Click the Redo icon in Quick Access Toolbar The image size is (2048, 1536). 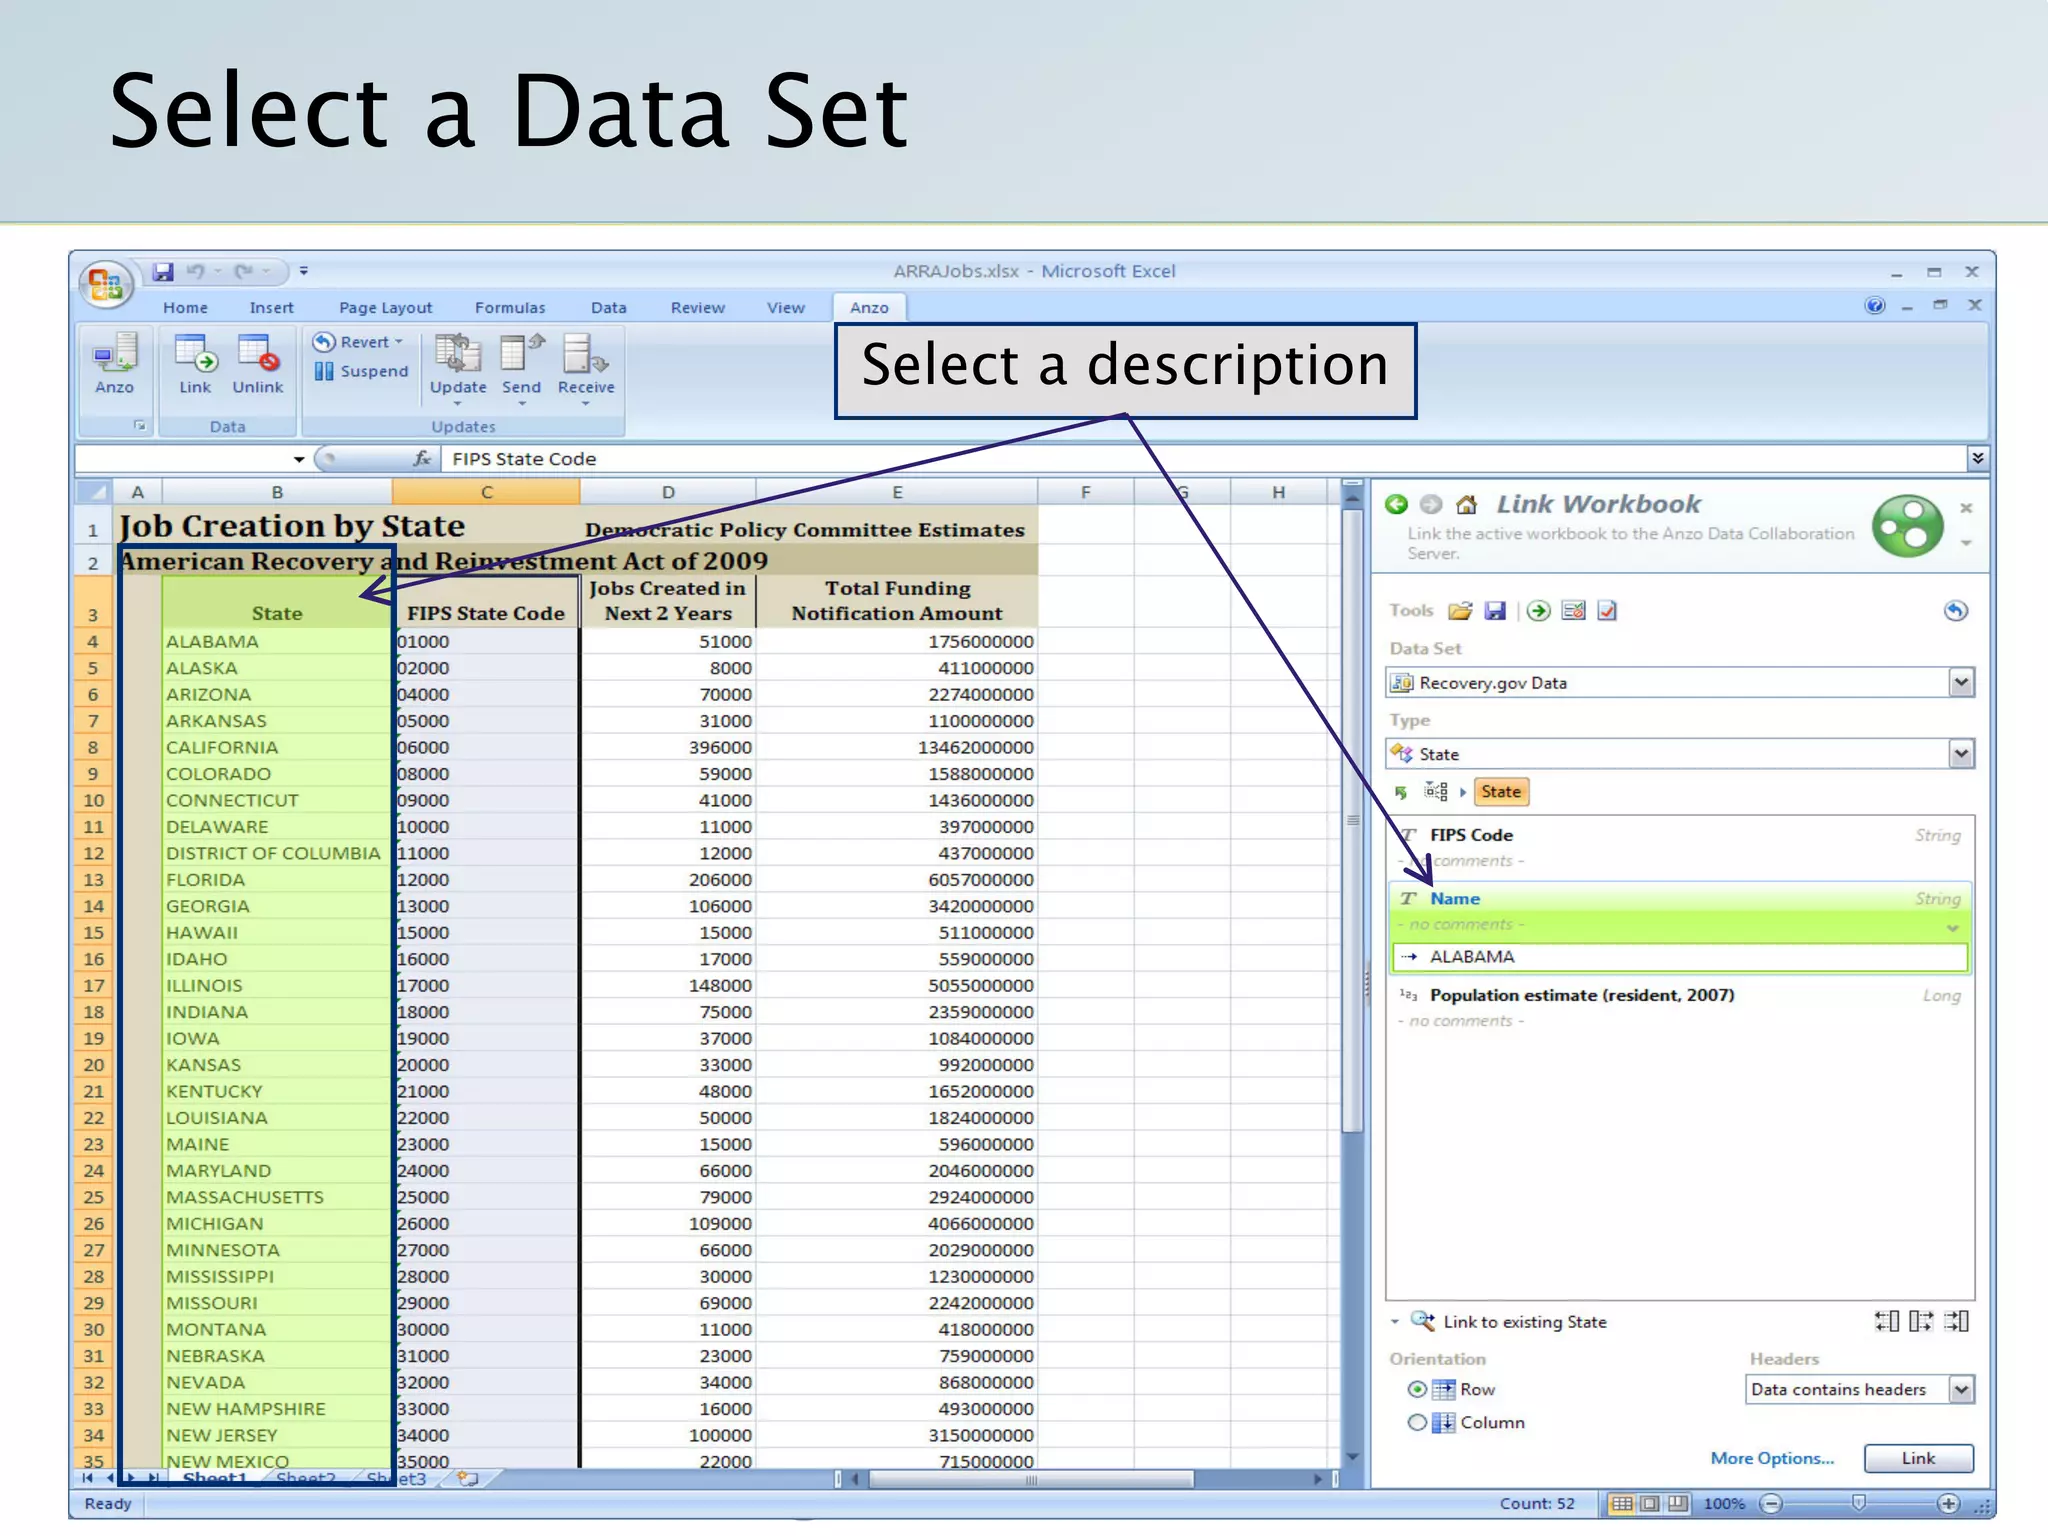pos(244,271)
